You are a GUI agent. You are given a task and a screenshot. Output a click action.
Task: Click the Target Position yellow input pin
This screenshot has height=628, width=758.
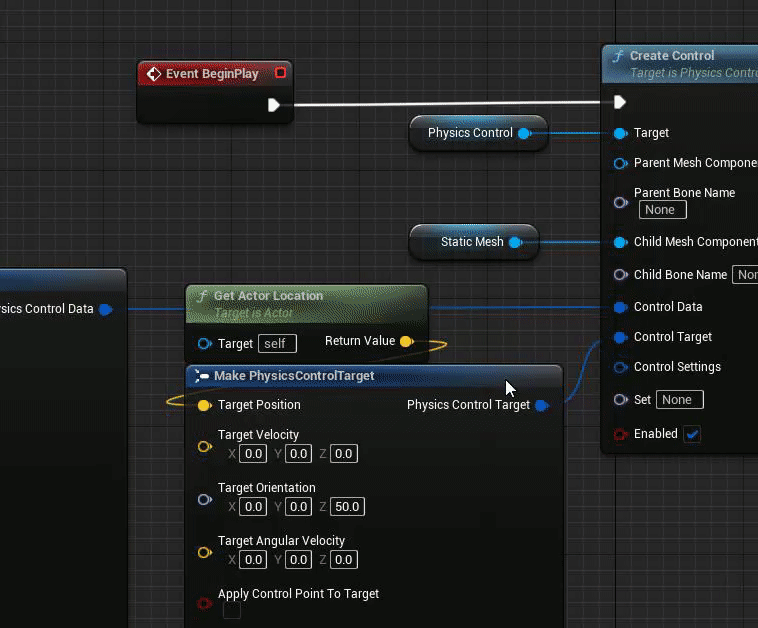(204, 405)
